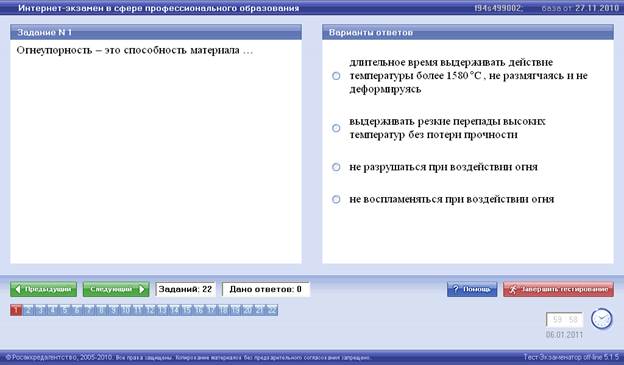
Task: Click the 'Тест-Экзаменатор off-line 5.1.5' footer label
Action: pos(571,357)
